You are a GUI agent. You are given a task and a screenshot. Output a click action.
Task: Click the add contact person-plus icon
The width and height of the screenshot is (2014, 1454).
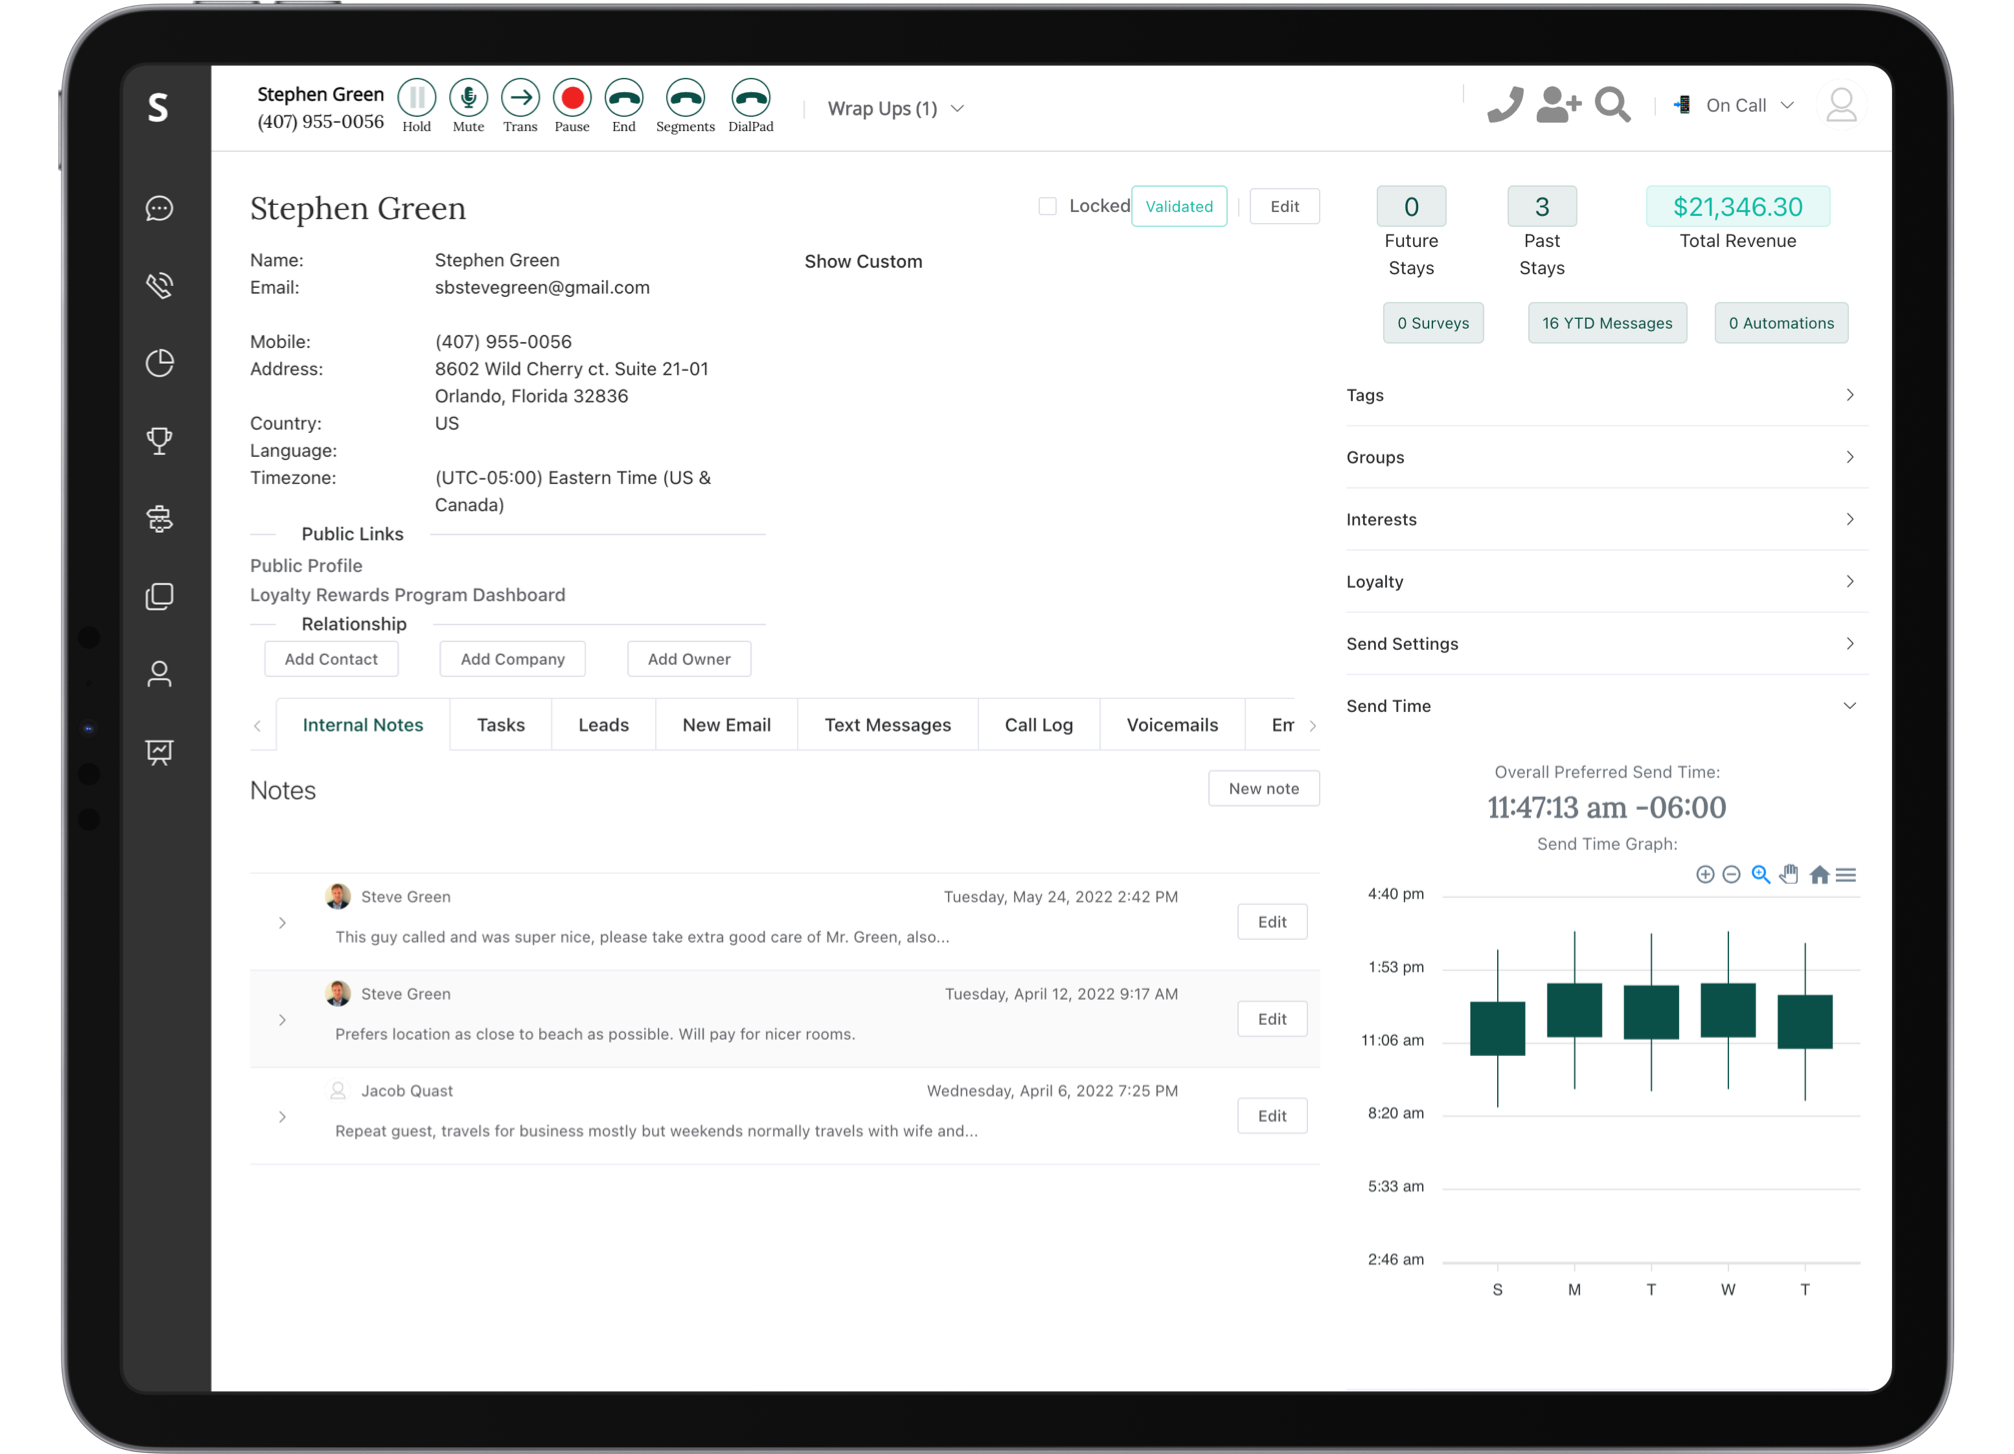1558,104
